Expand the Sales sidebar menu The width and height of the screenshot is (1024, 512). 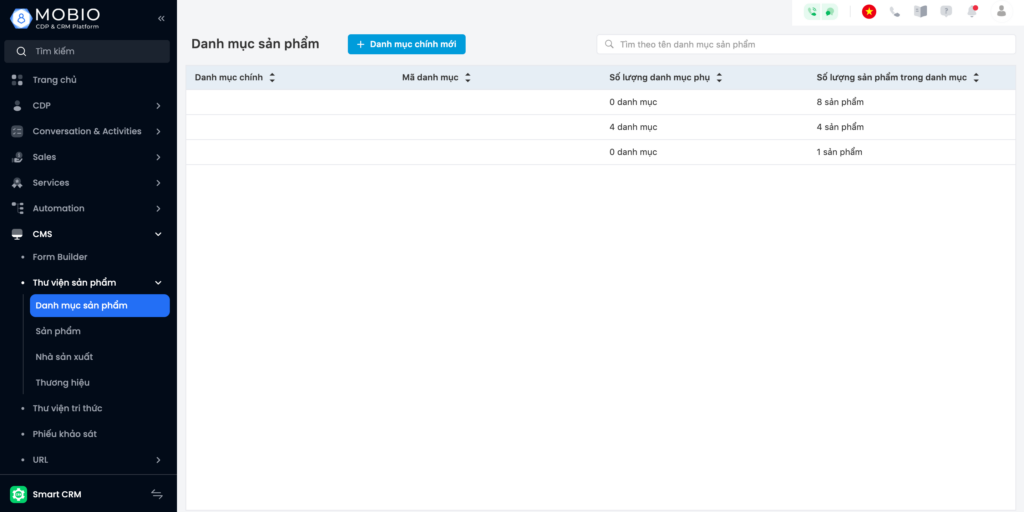[x=158, y=157]
